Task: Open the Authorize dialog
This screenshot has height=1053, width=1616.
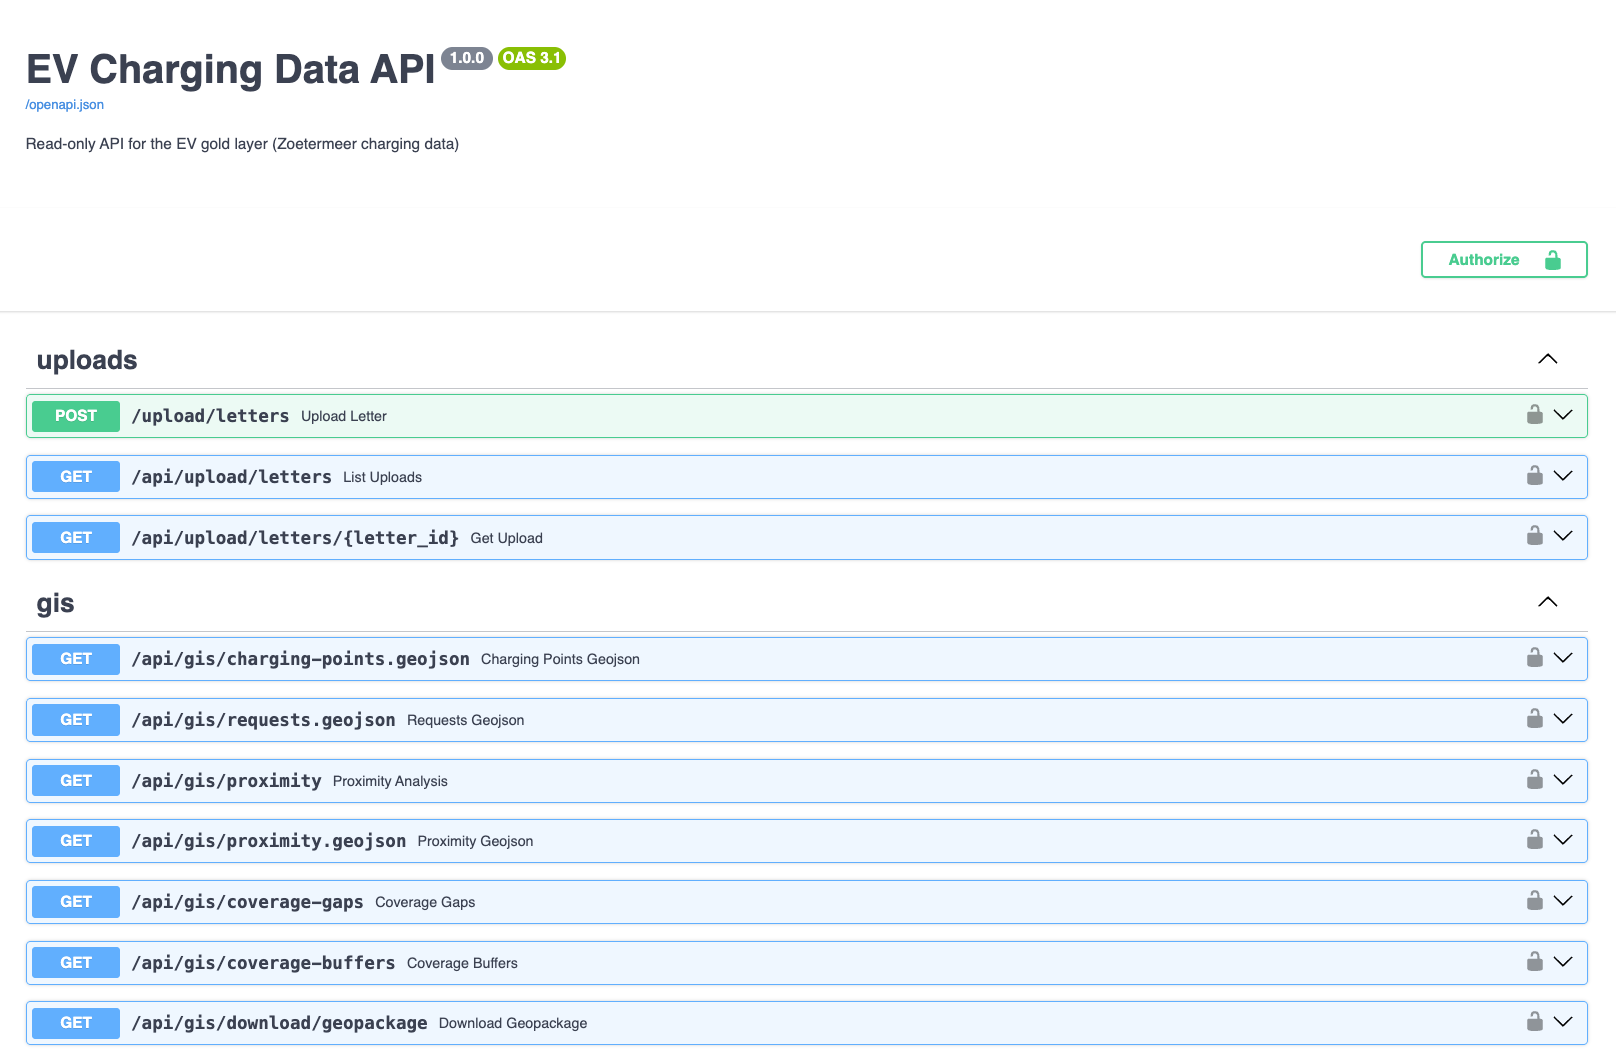Action: 1484,259
